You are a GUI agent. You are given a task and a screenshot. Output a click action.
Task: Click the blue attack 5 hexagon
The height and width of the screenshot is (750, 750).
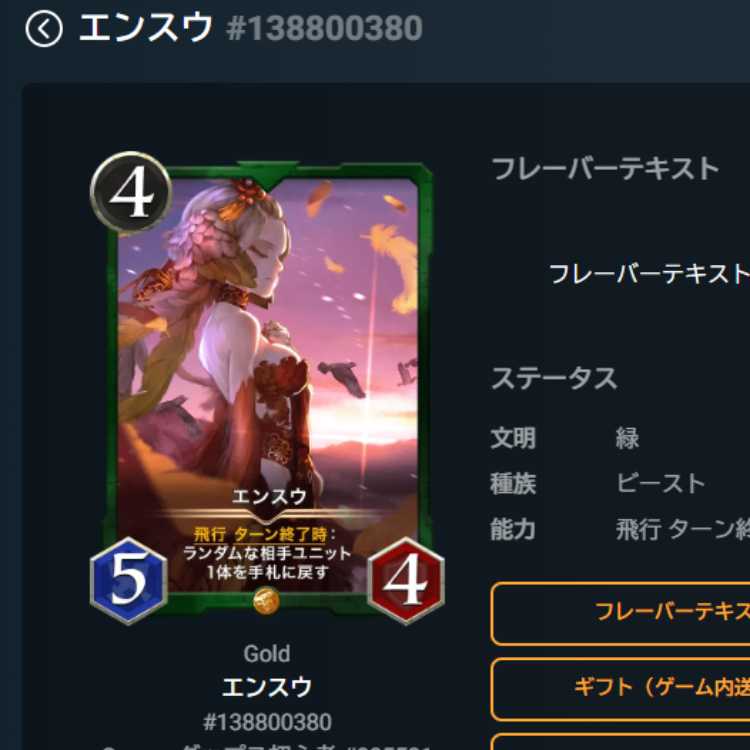pyautogui.click(x=129, y=580)
